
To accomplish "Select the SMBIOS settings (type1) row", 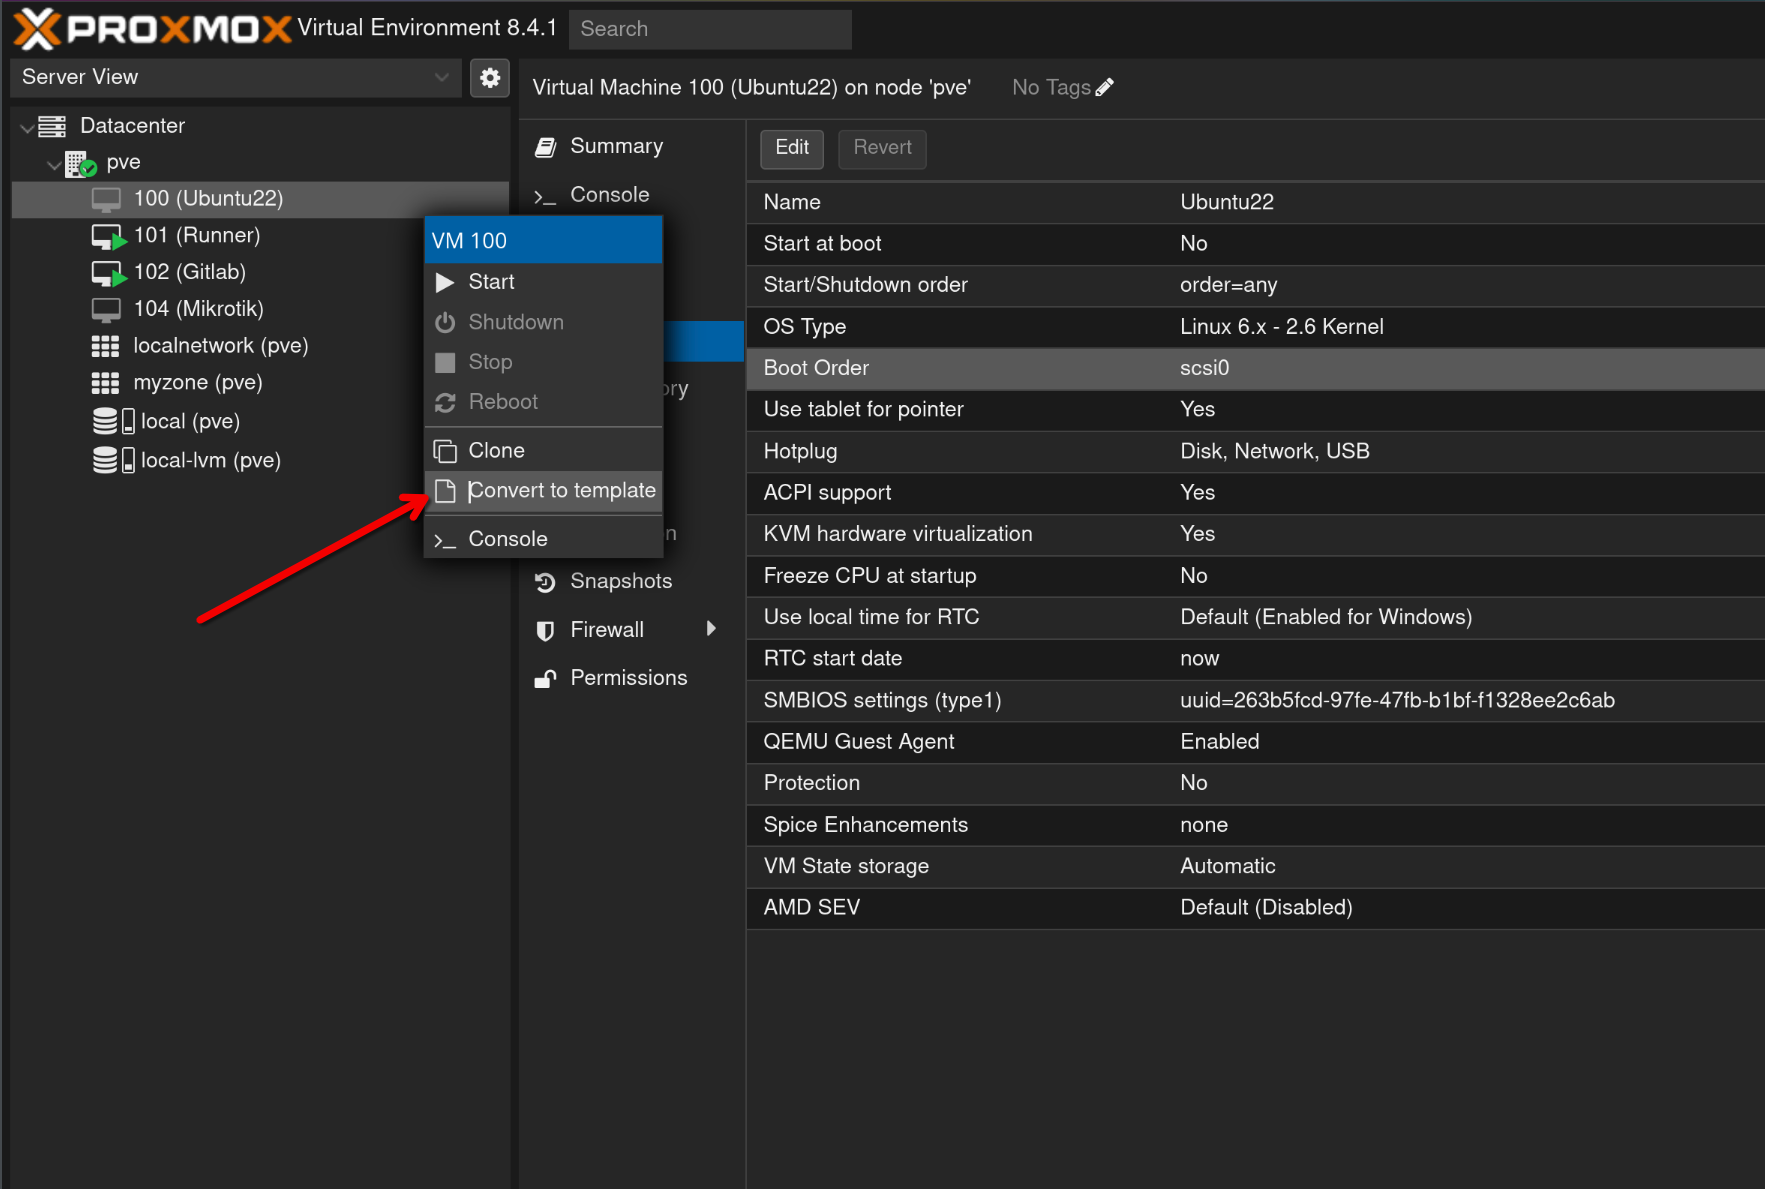I will [1256, 700].
